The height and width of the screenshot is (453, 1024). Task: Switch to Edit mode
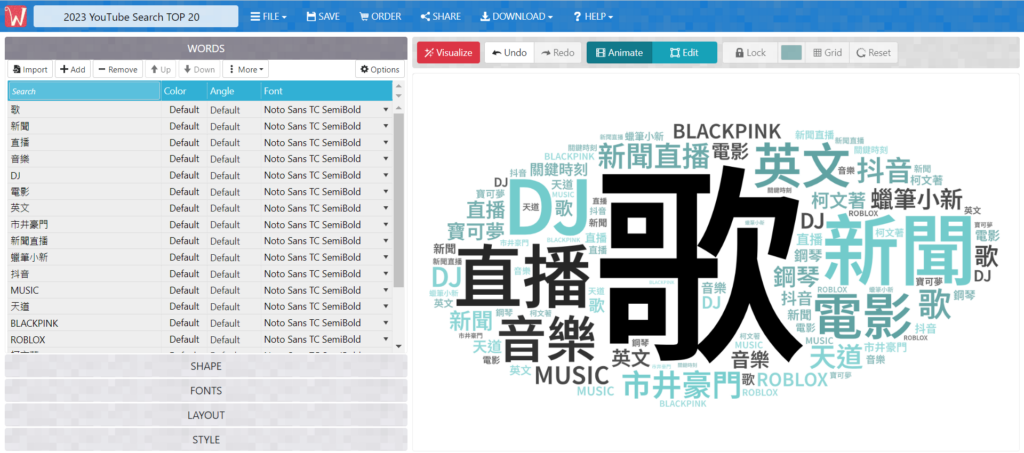(x=684, y=53)
